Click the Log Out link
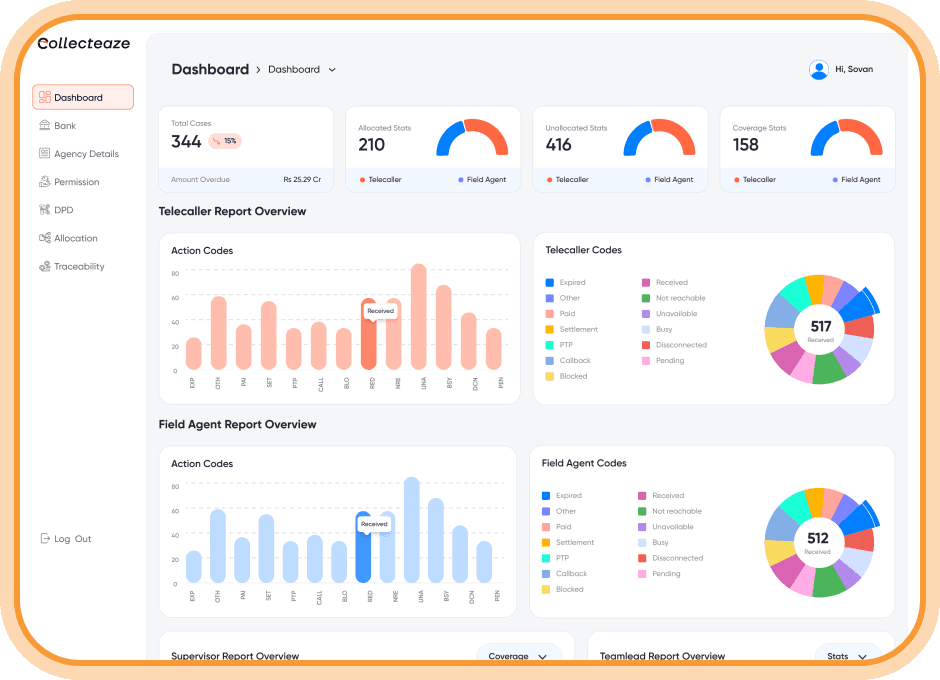 coord(73,538)
